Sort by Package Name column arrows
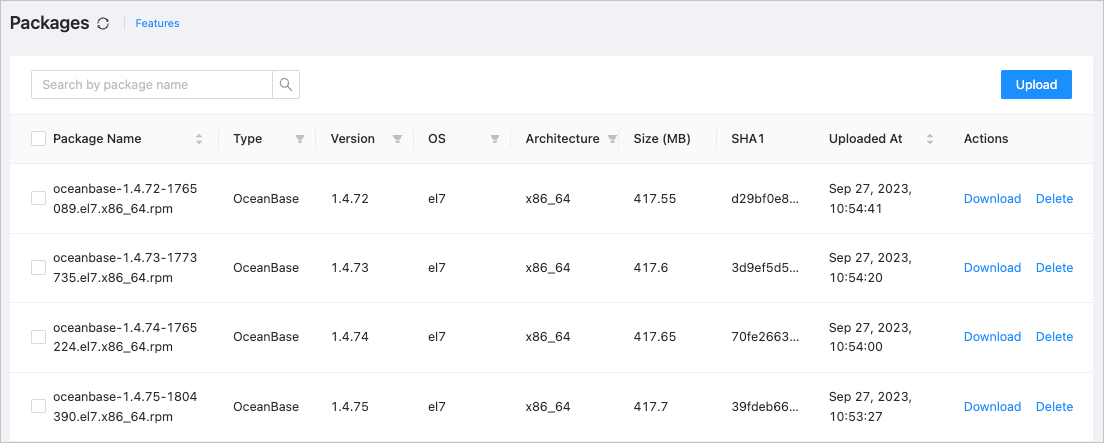Screen dimensions: 1104x443 [x=199, y=139]
